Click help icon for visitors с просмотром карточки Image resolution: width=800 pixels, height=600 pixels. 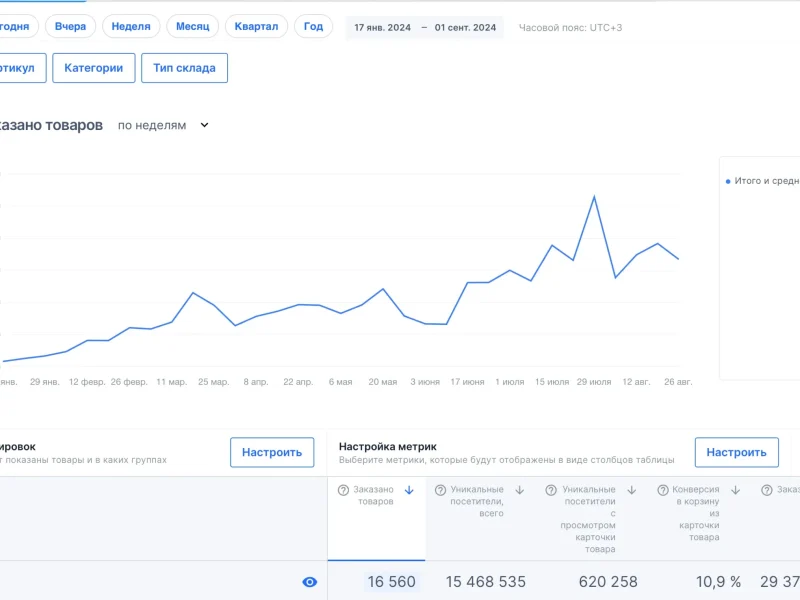tap(552, 490)
